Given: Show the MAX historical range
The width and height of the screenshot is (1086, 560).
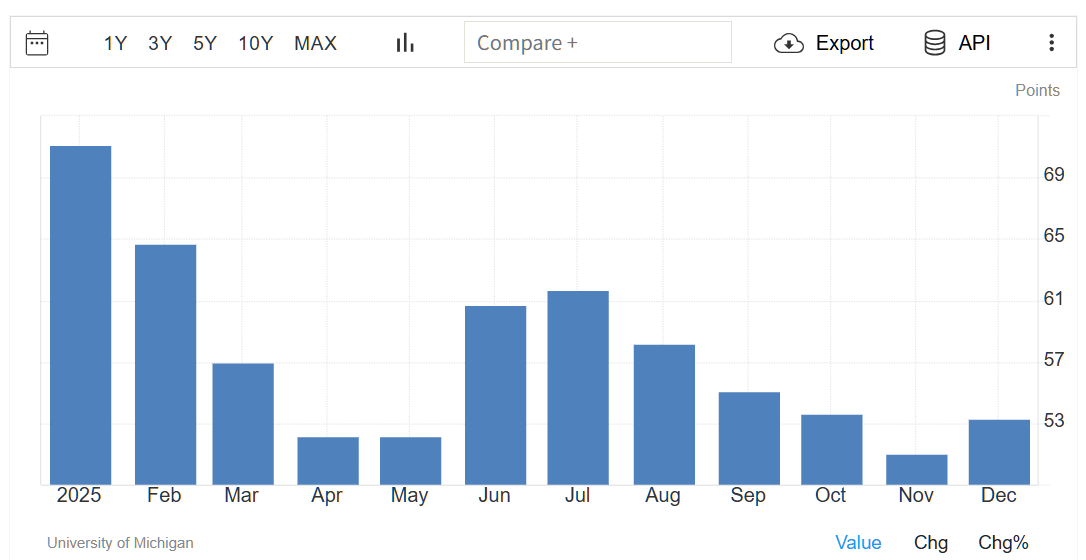Looking at the screenshot, I should pos(315,43).
